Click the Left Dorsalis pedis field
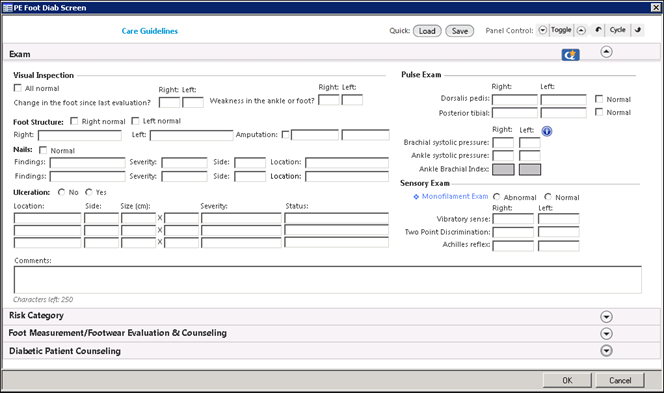 564,100
